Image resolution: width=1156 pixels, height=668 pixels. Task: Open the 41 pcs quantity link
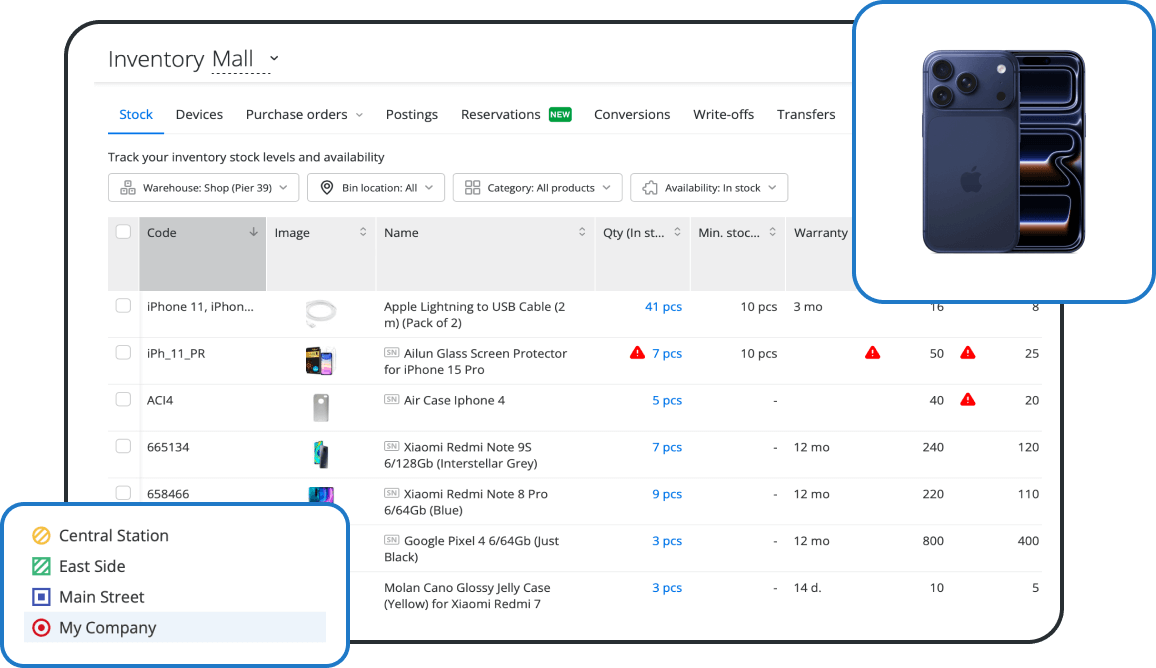(663, 306)
